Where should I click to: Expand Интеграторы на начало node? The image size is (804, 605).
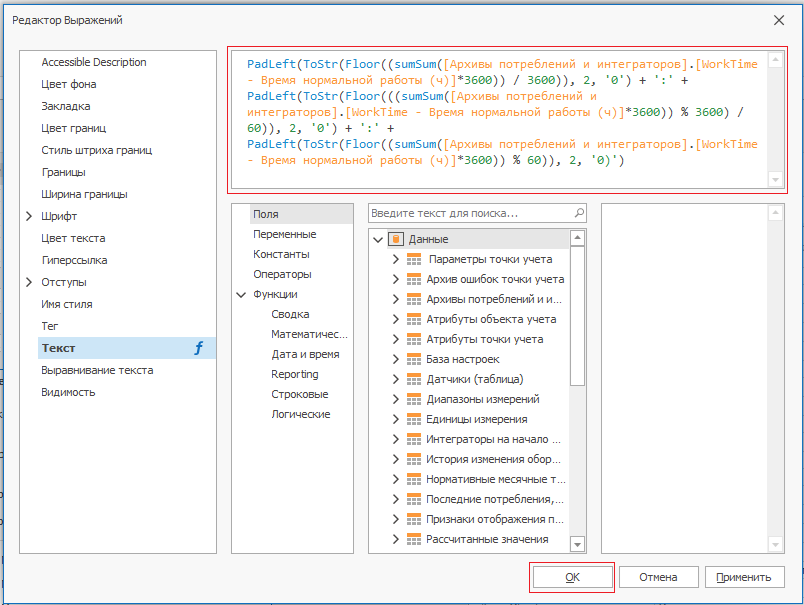(395, 439)
